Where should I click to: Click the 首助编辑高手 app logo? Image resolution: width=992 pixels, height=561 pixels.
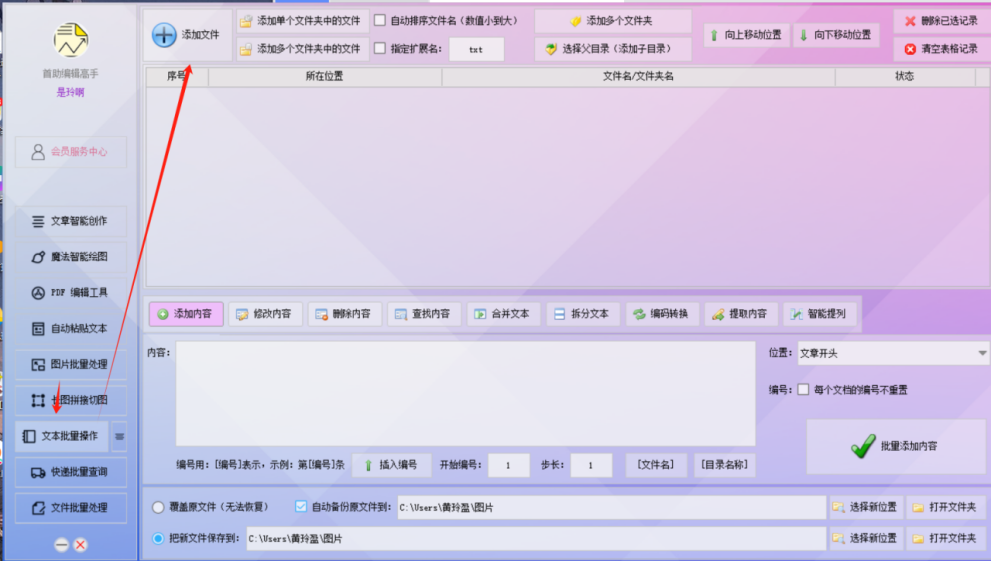click(x=70, y=40)
